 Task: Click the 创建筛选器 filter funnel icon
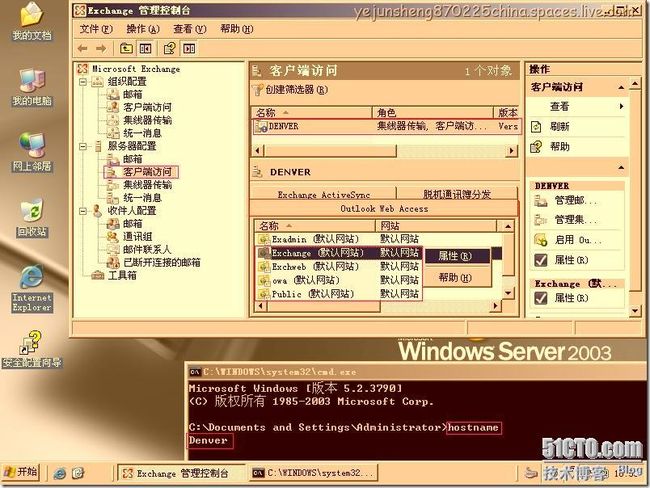click(258, 90)
